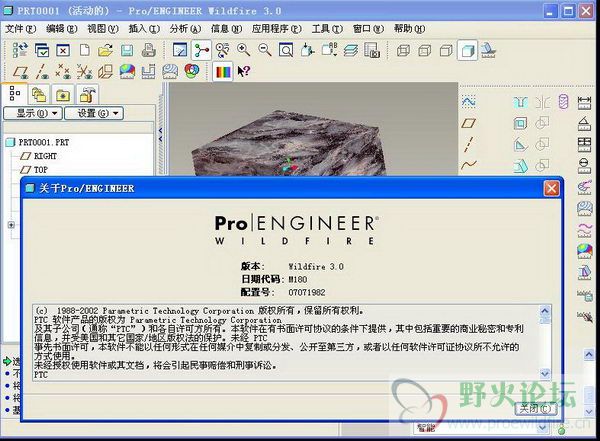The width and height of the screenshot is (600, 441).
Task: Toggle the spin center icon
Action: (201, 50)
